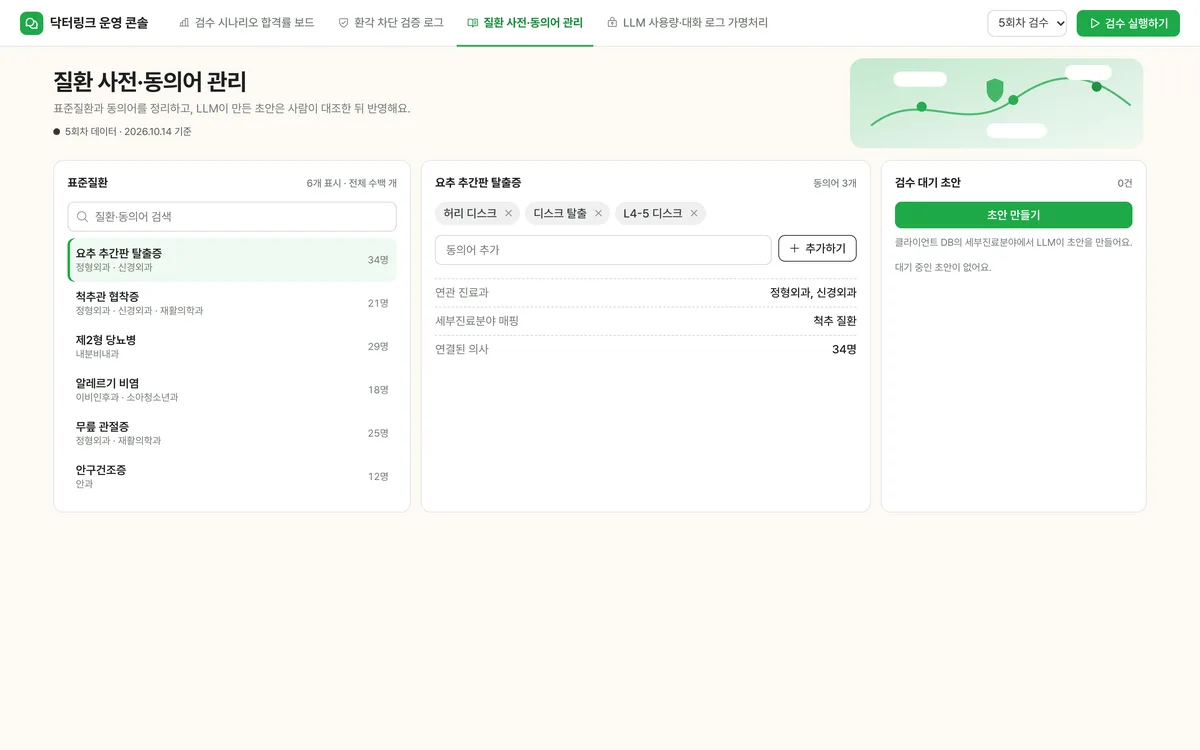
Task: Click the 허리 디스크 chip label
Action: pos(470,213)
